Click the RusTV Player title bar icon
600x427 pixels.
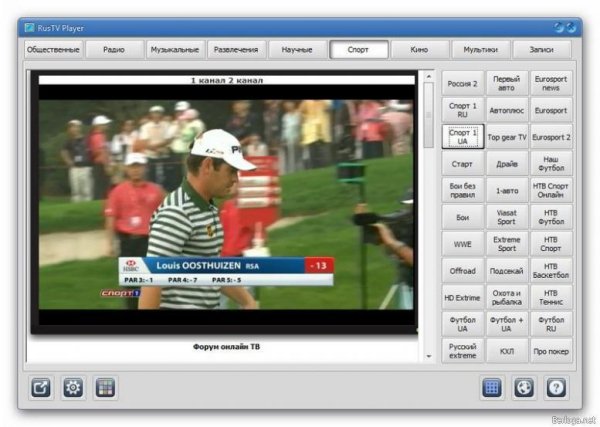(29, 28)
